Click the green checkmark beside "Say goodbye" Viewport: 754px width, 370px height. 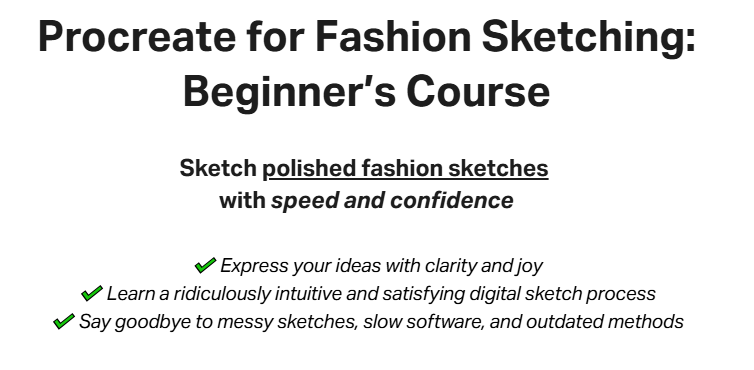64,321
